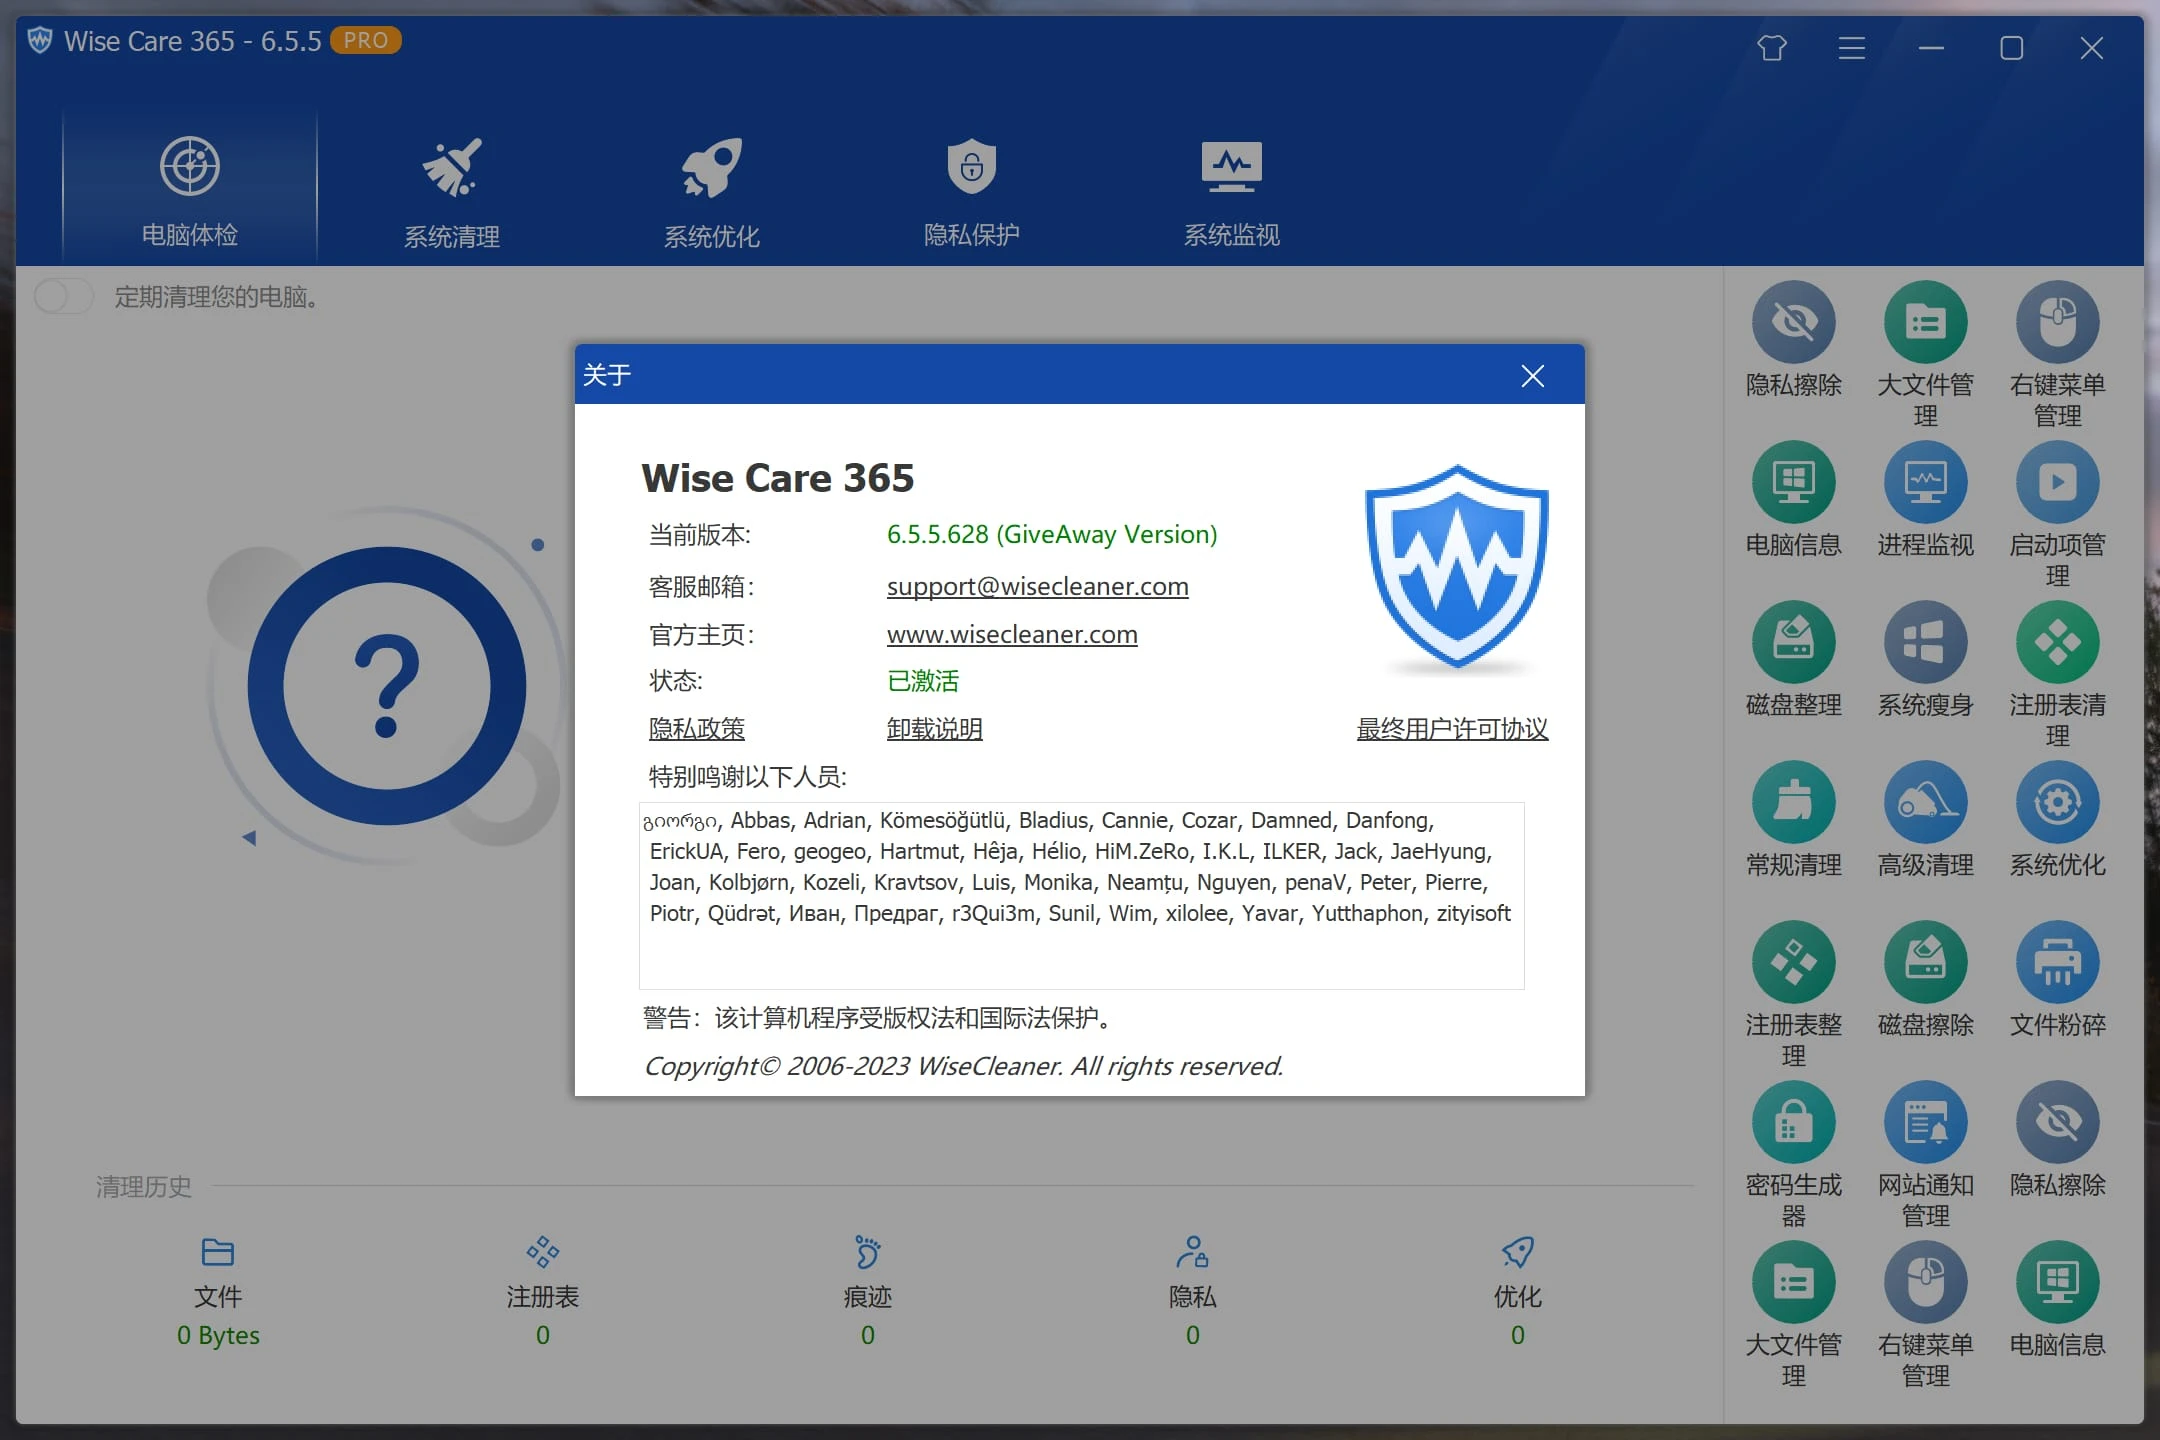Open 磁盘擦除 tool icon
2160x1440 pixels.
1925,962
